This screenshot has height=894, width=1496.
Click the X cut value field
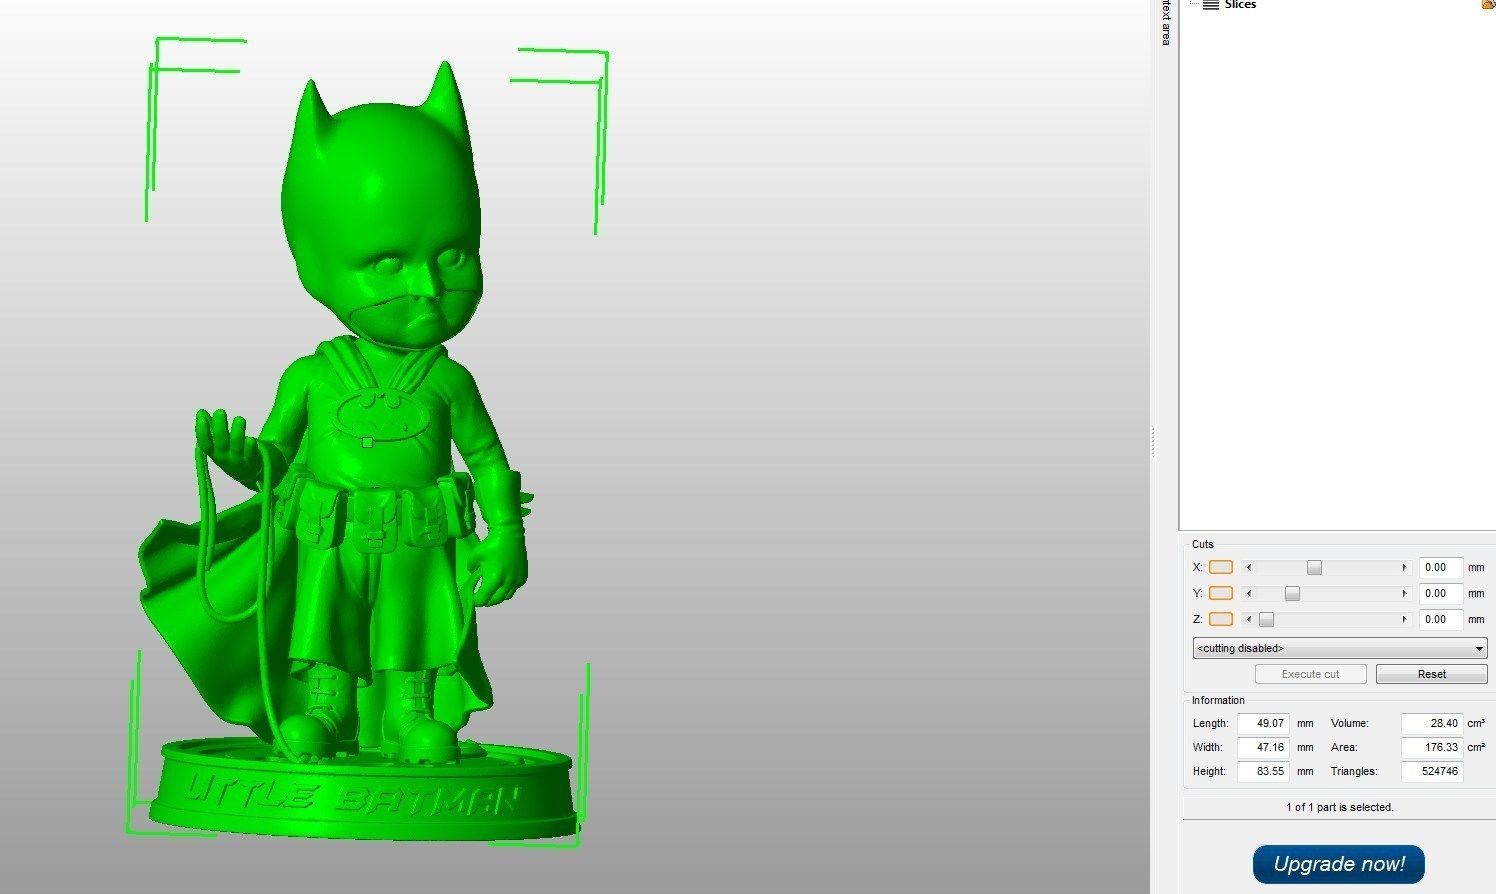point(1440,567)
